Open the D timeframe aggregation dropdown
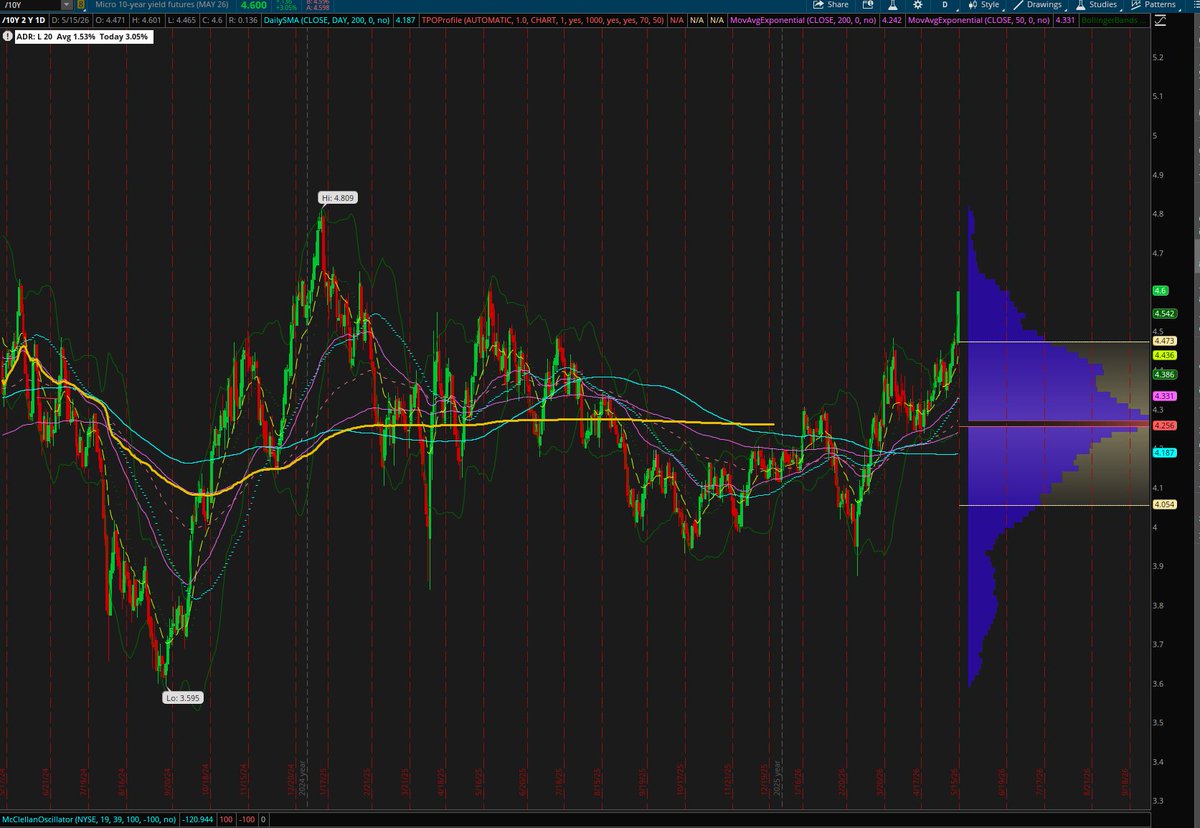1200x828 pixels. click(944, 5)
